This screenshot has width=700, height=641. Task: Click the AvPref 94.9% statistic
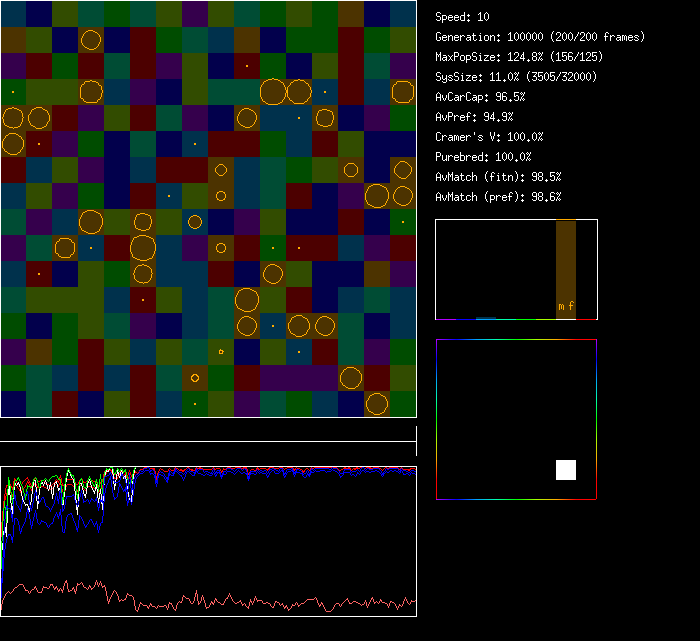(474, 117)
